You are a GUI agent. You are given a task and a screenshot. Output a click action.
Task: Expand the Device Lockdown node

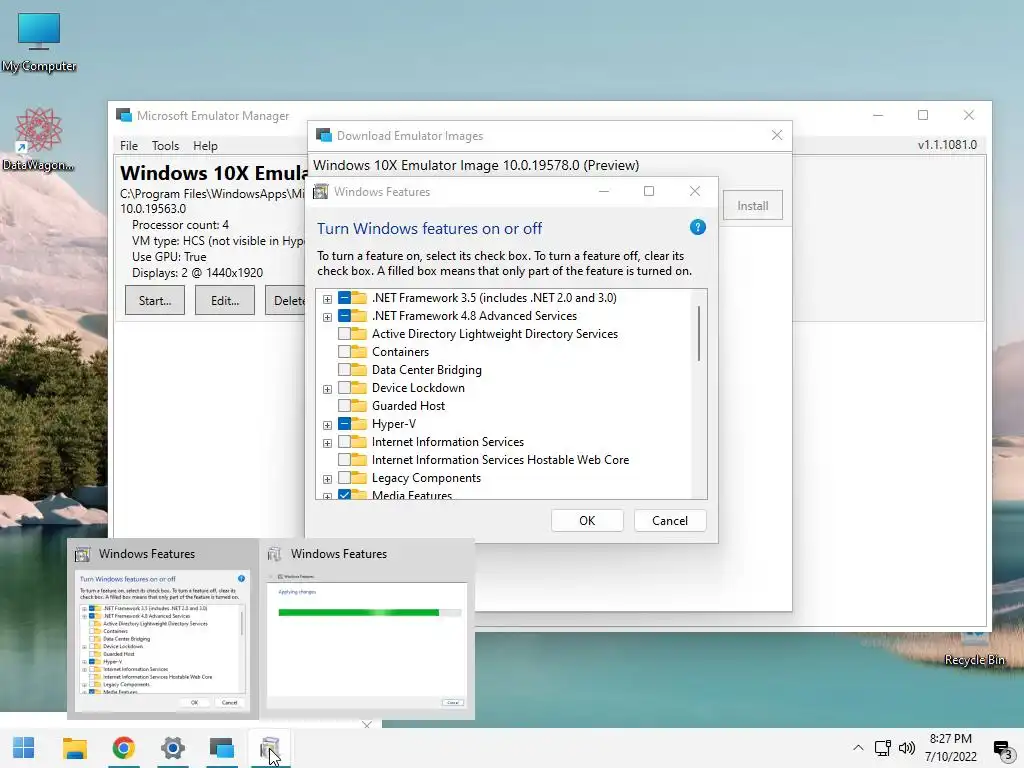click(x=327, y=389)
